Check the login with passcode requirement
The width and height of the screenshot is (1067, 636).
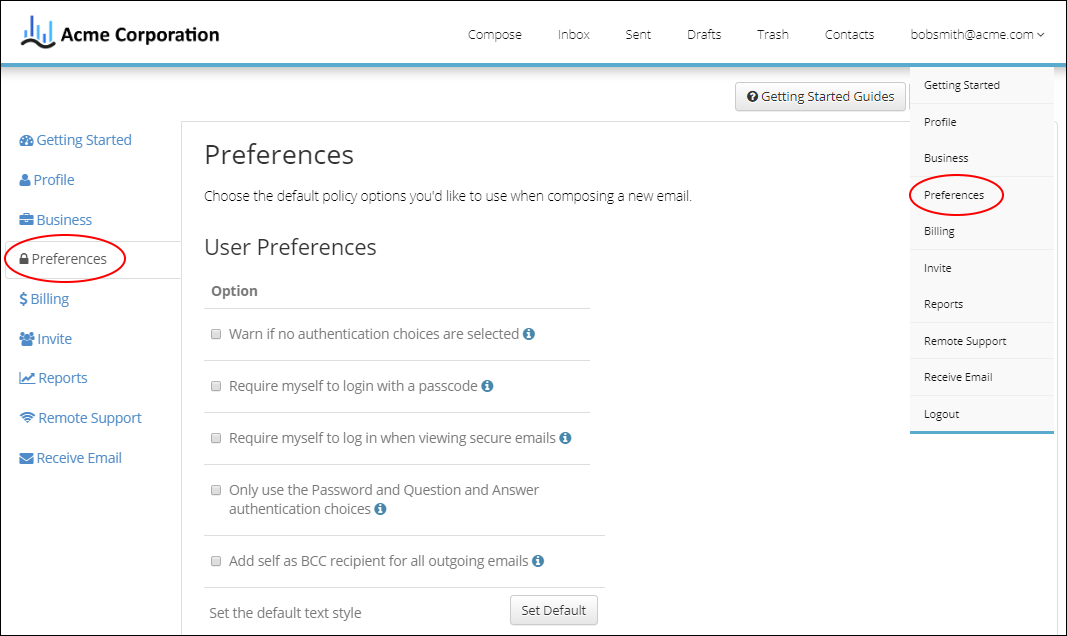(x=216, y=385)
